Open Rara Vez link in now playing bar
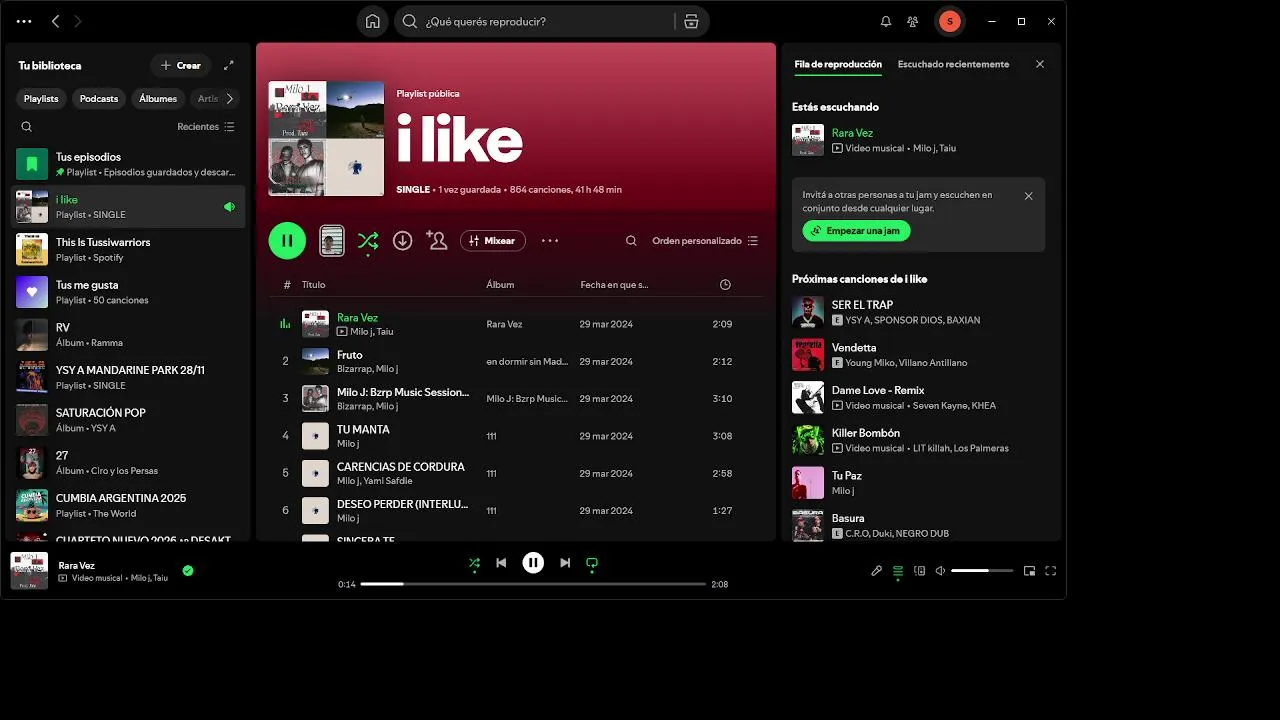 click(x=77, y=565)
